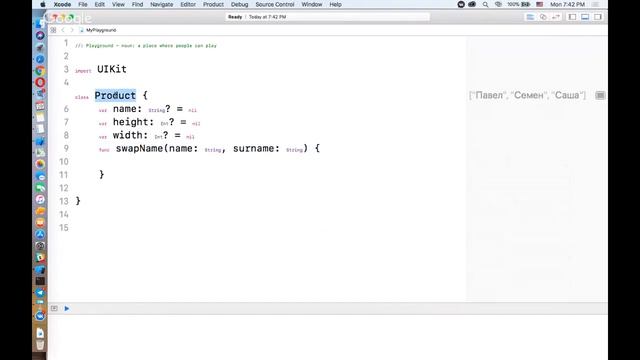Screen dimensions: 640x360
Task: Click the Ready status in activity viewer
Action: click(235, 17)
